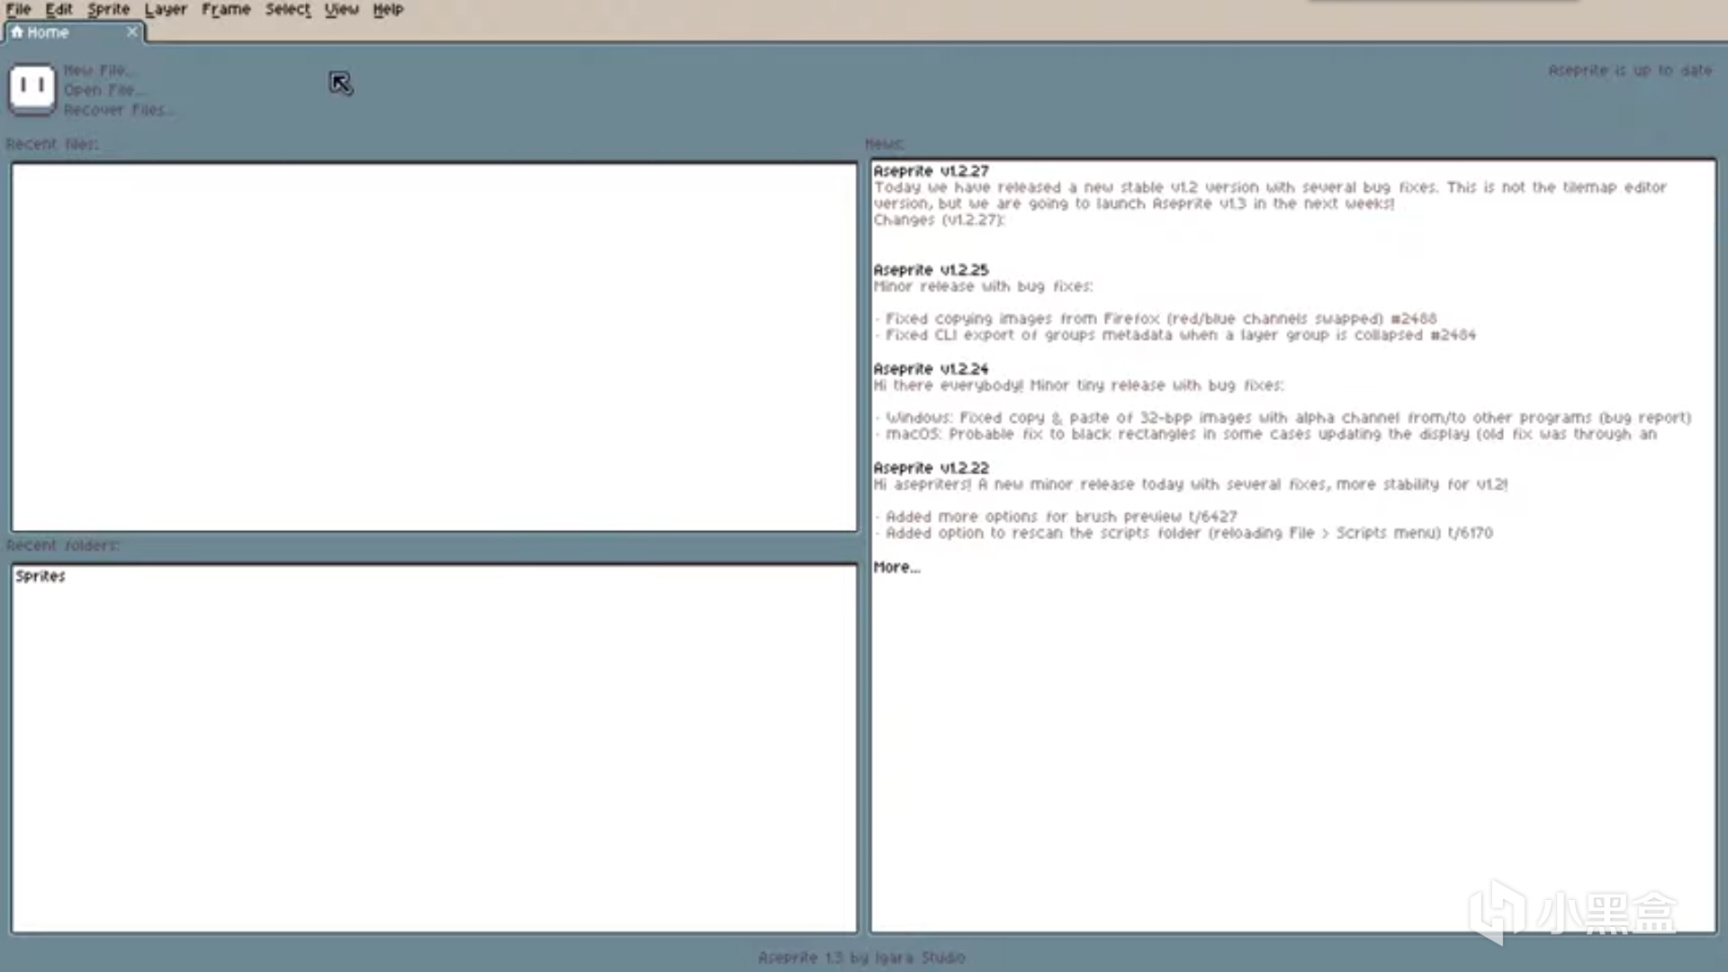Click the "Aseprite 1.3 by Igara Studio" footer text
The height and width of the screenshot is (972, 1728).
pyautogui.click(x=862, y=957)
